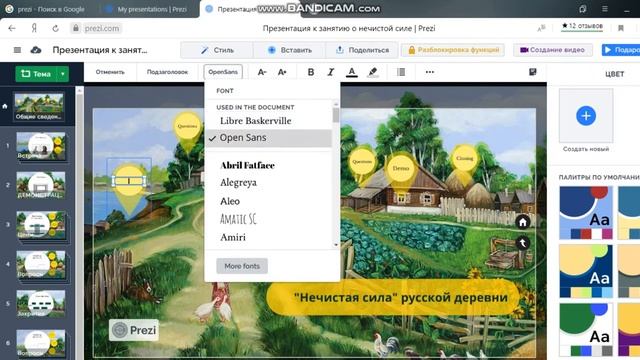
Task: Go back in browser
Action: point(12,28)
